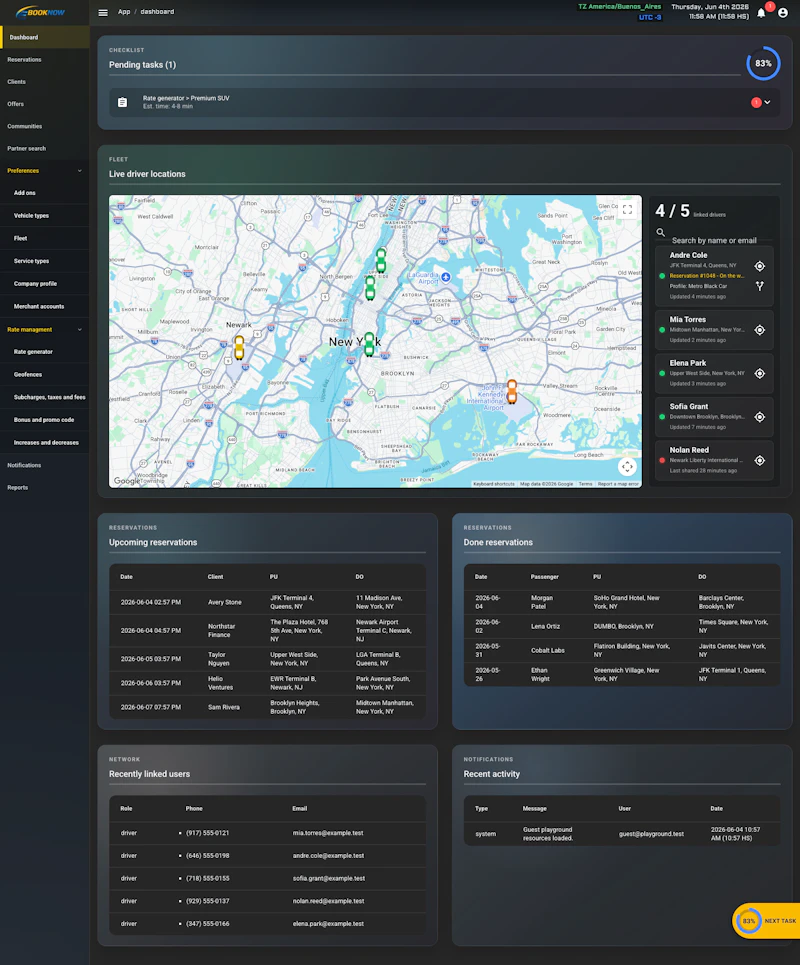800x965 pixels.
Task: Click the Reservation #1048 link for Andre Cole
Action: coord(706,276)
